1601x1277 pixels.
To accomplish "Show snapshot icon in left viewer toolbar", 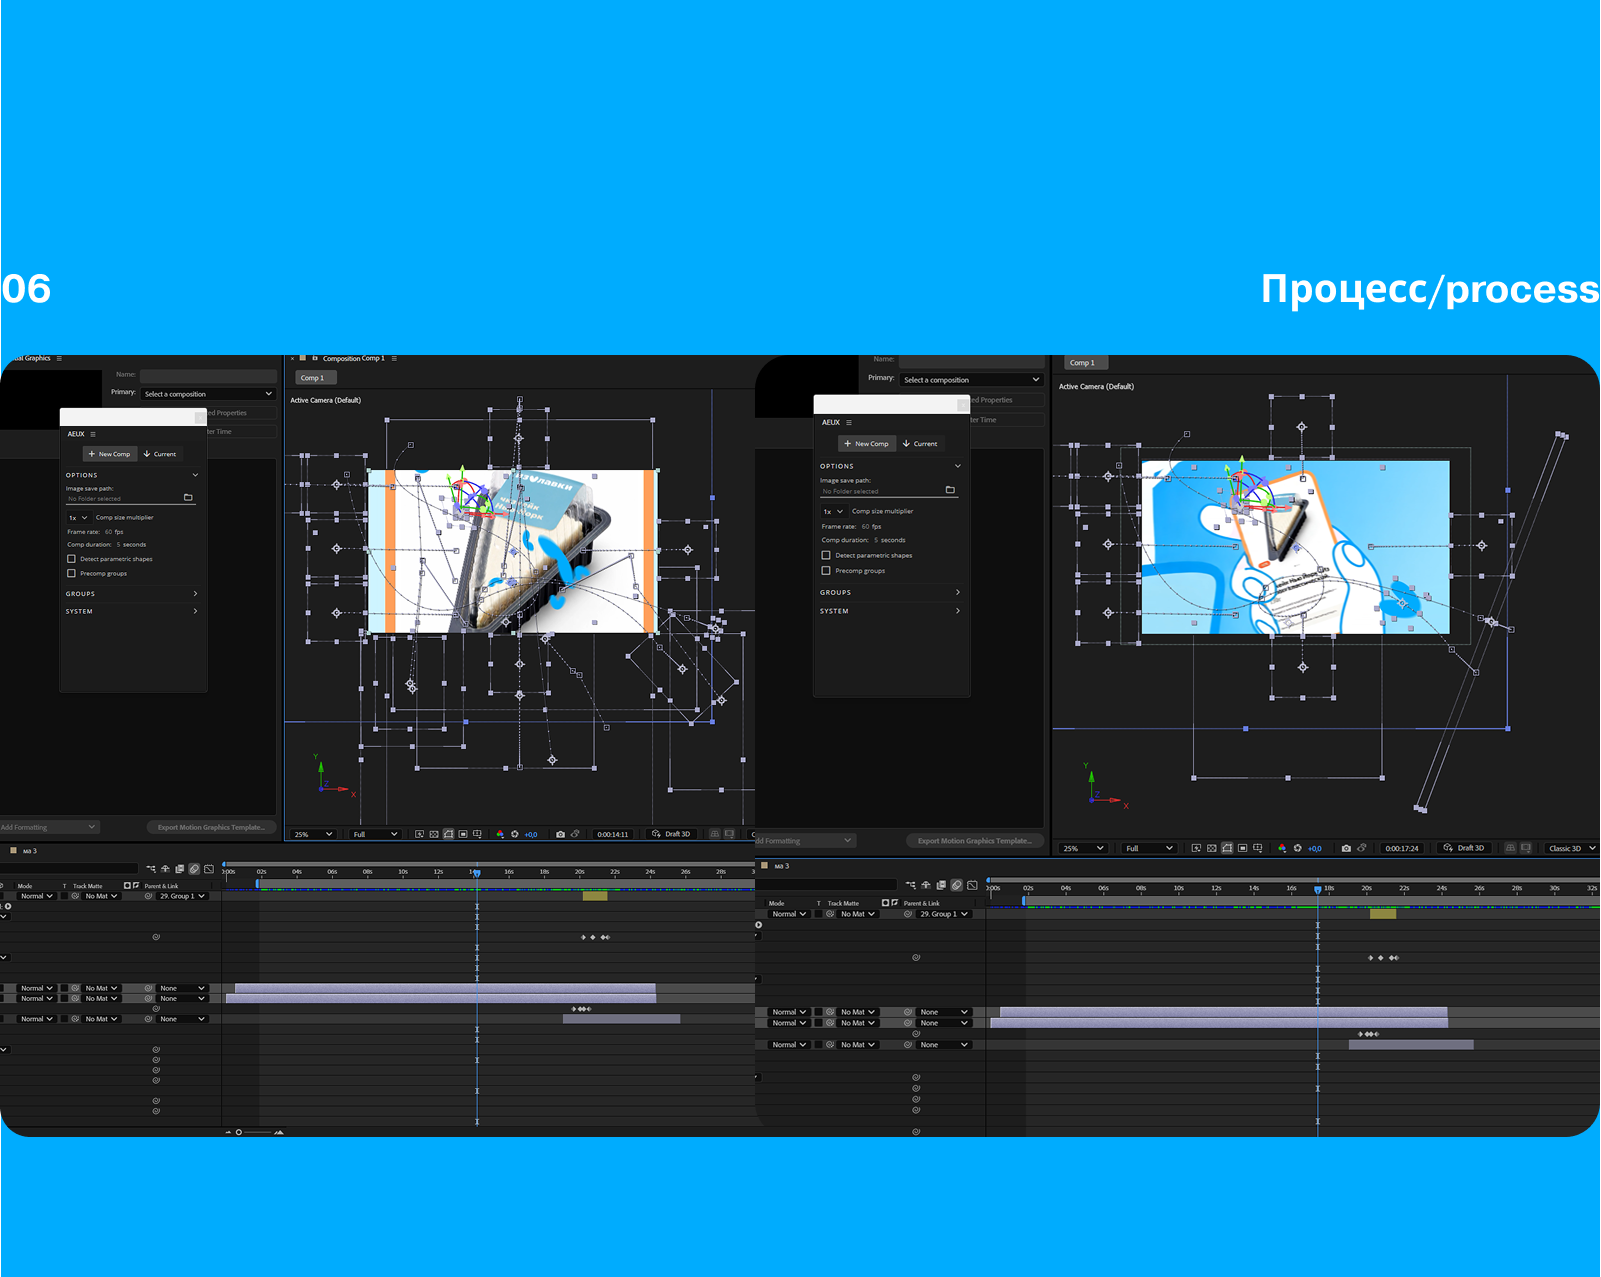I will [x=575, y=834].
